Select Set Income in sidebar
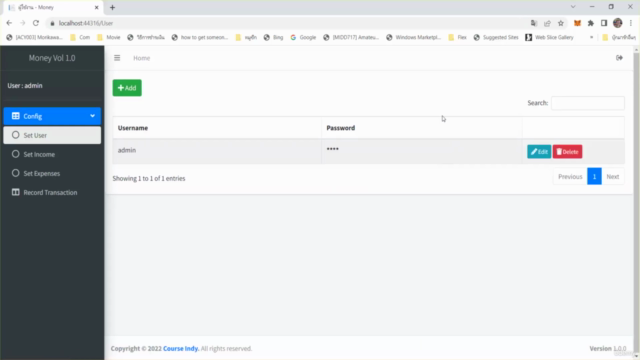The height and width of the screenshot is (360, 640). pos(52,154)
